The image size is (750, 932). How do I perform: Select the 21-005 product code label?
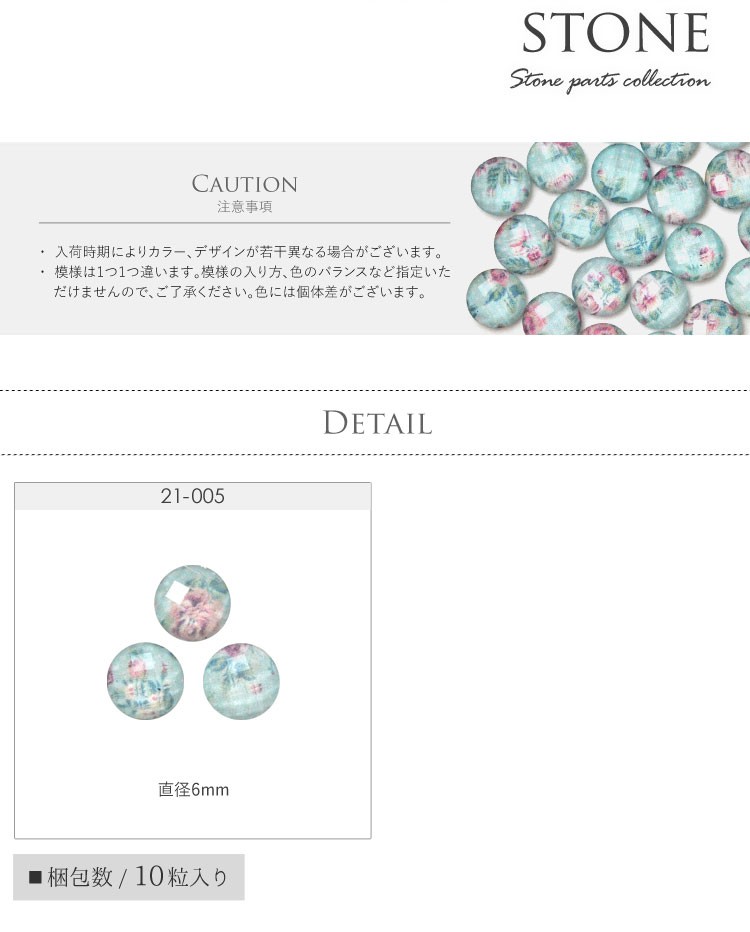click(193, 496)
